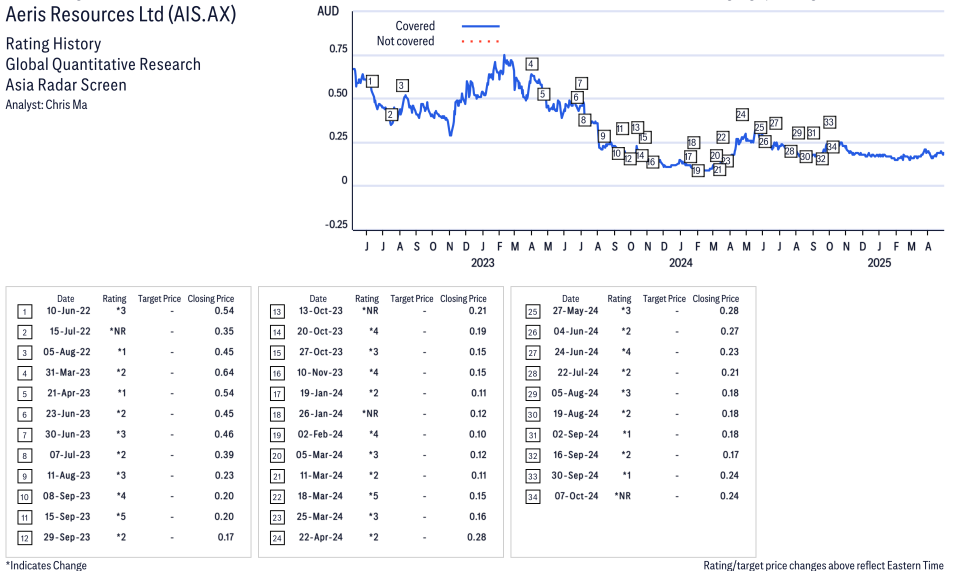Click the '26-Jan-24' date cell
Screen dimensions: 955x571
click(x=320, y=414)
